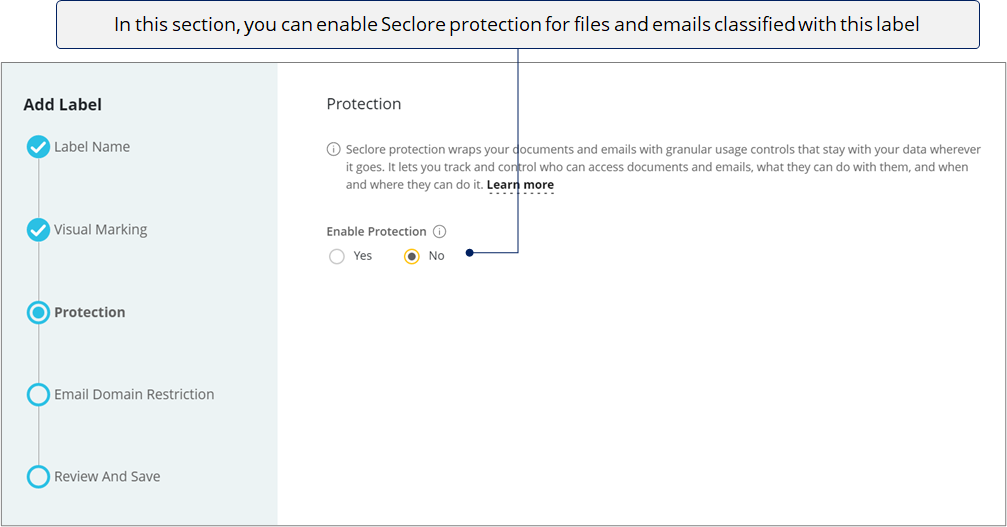This screenshot has height=527, width=1007.
Task: Select Protection step label in sidebar
Action: point(90,313)
